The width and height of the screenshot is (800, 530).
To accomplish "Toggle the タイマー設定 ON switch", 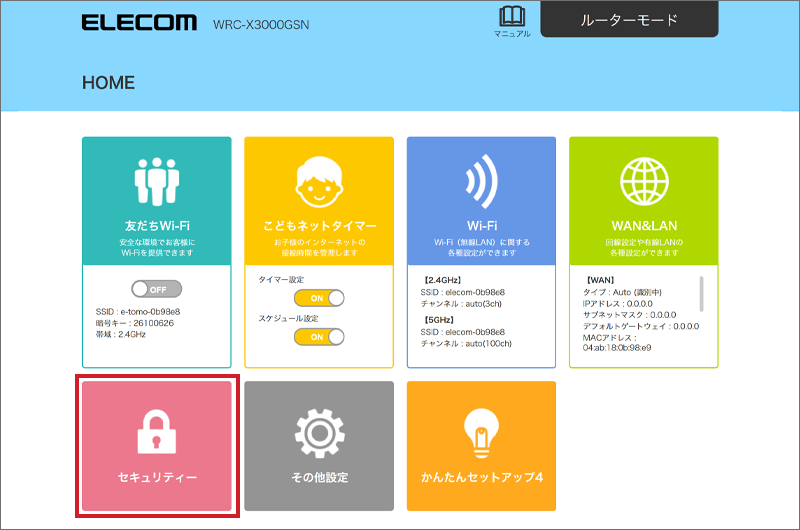I will (319, 298).
